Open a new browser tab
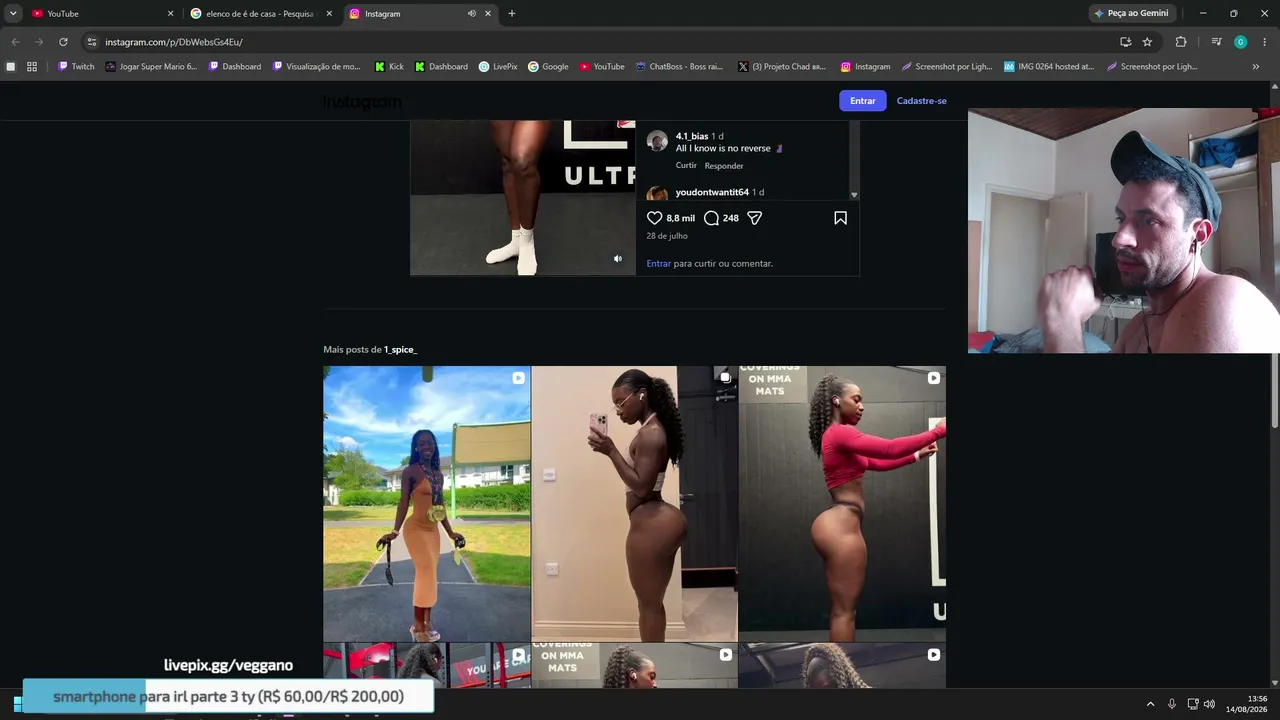The width and height of the screenshot is (1280, 720). coord(512,13)
